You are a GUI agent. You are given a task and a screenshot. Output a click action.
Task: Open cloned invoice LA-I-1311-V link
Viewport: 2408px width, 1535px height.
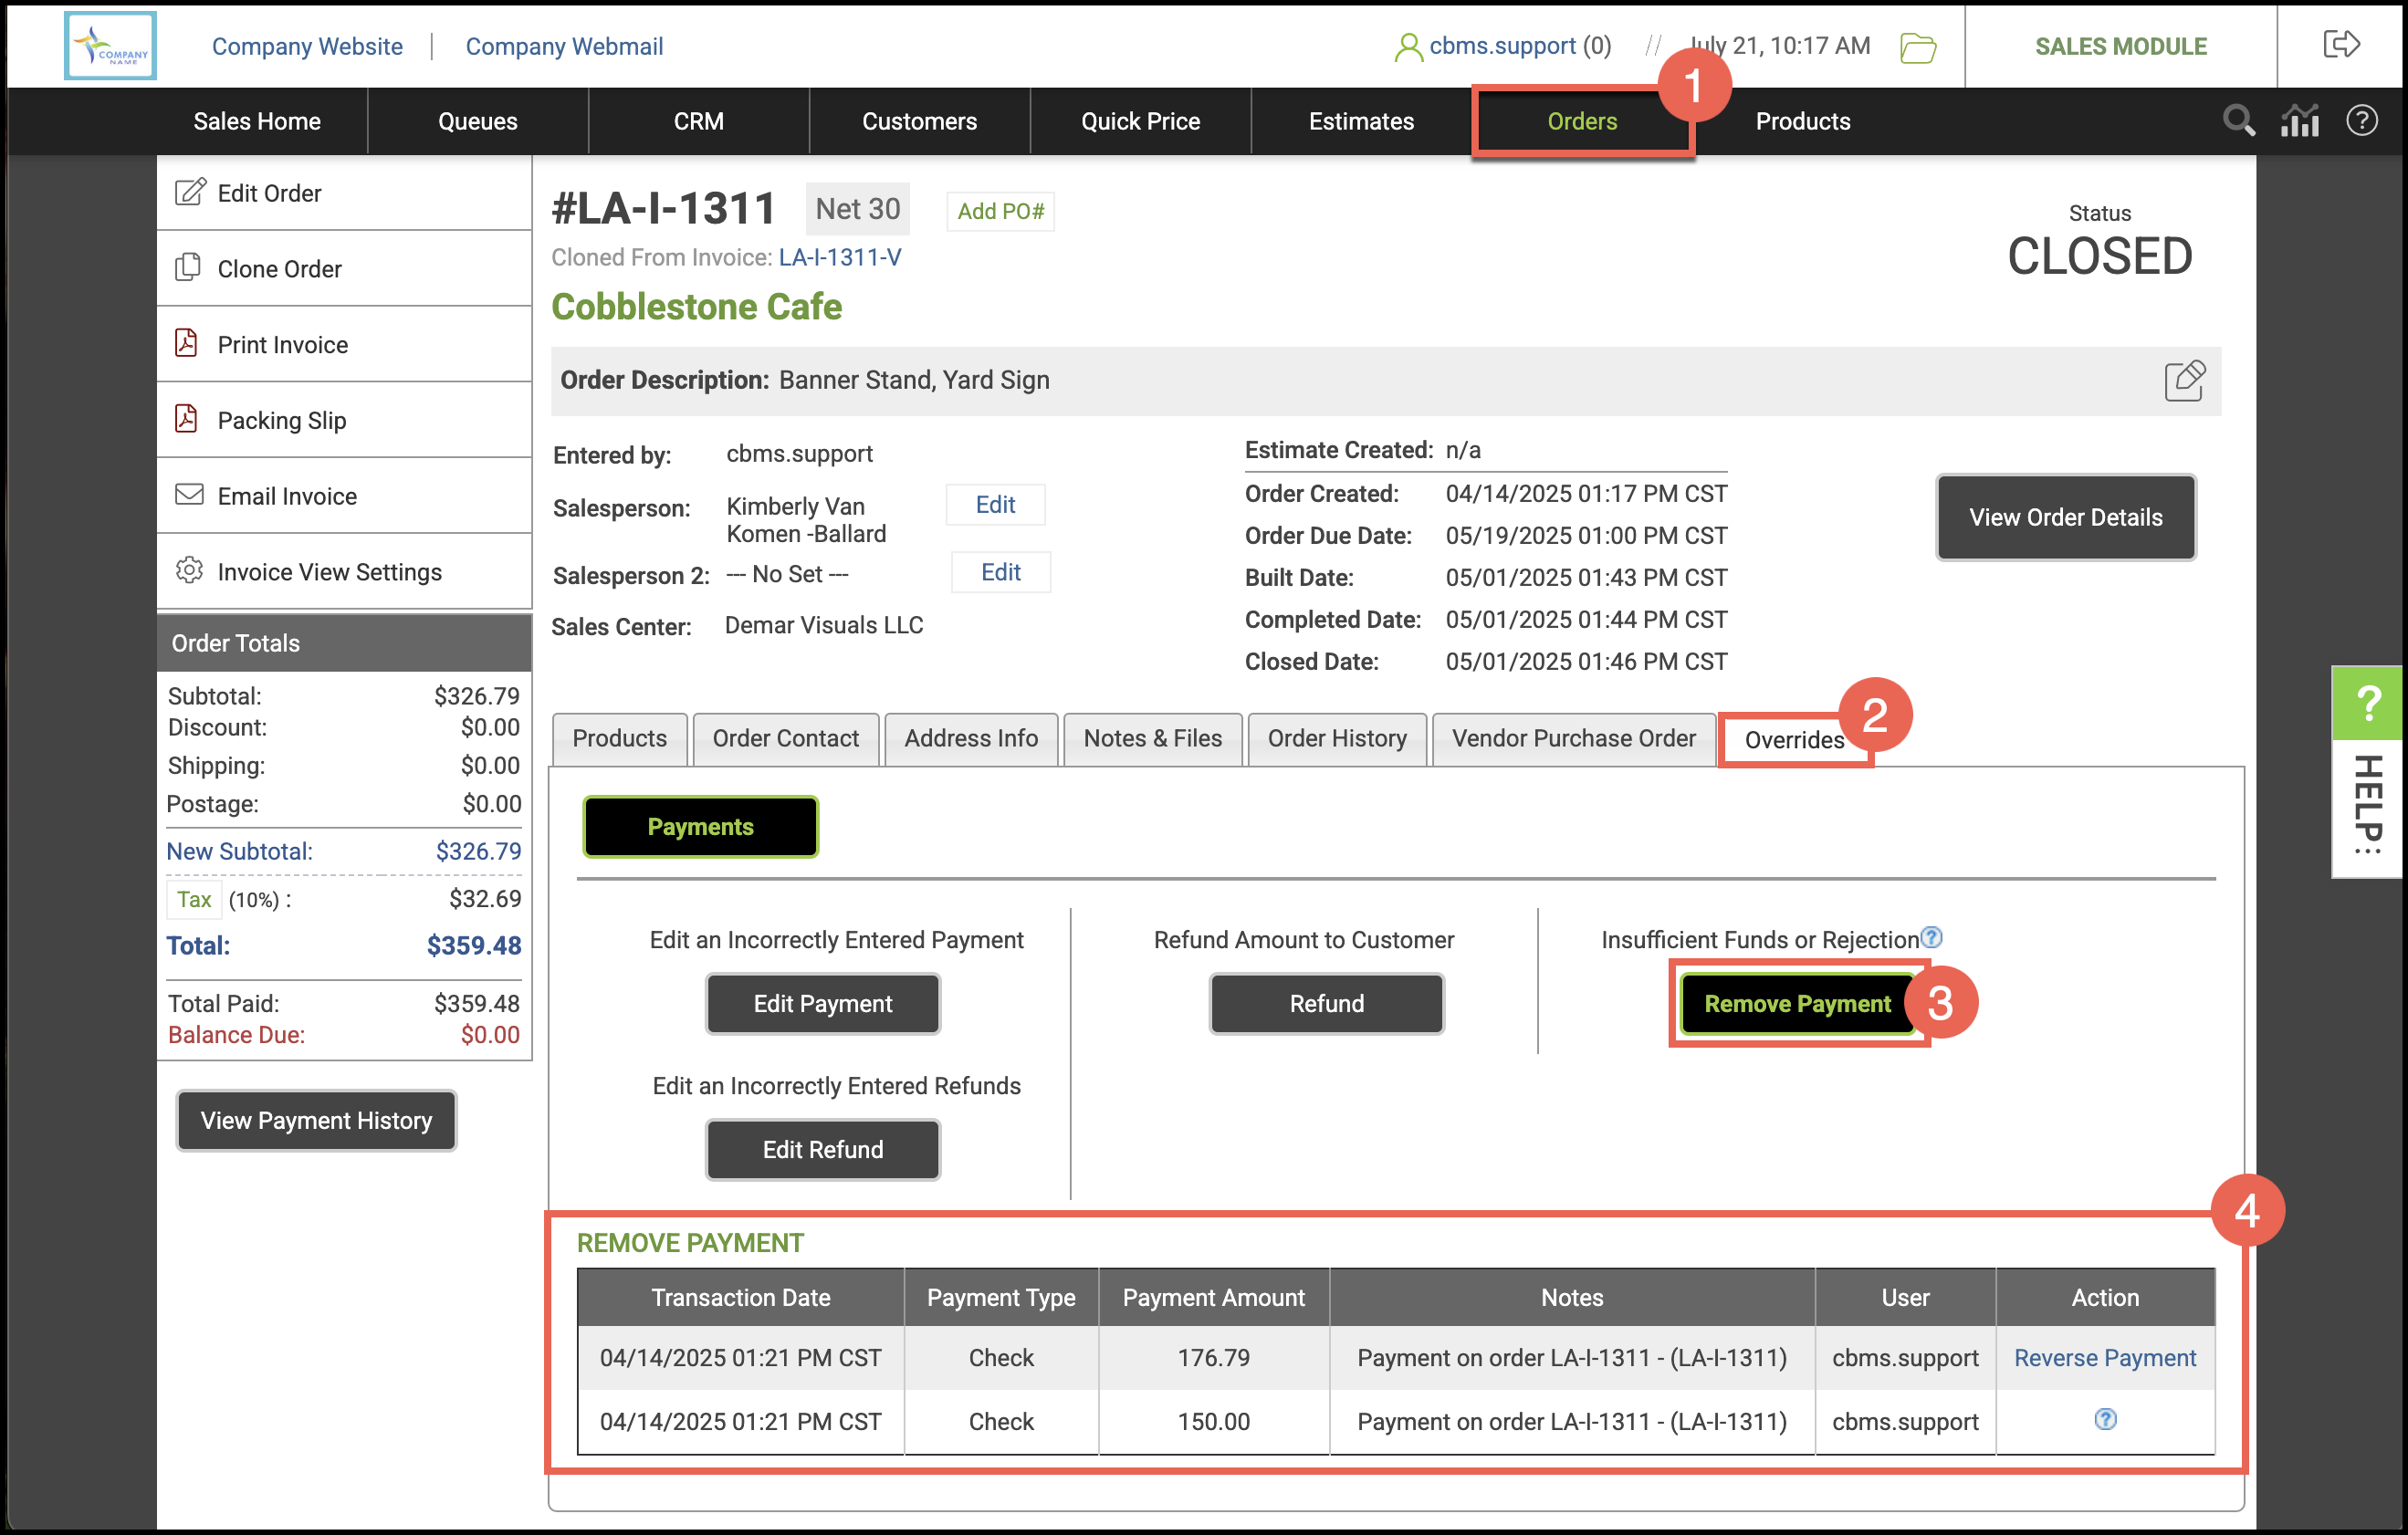coord(839,257)
